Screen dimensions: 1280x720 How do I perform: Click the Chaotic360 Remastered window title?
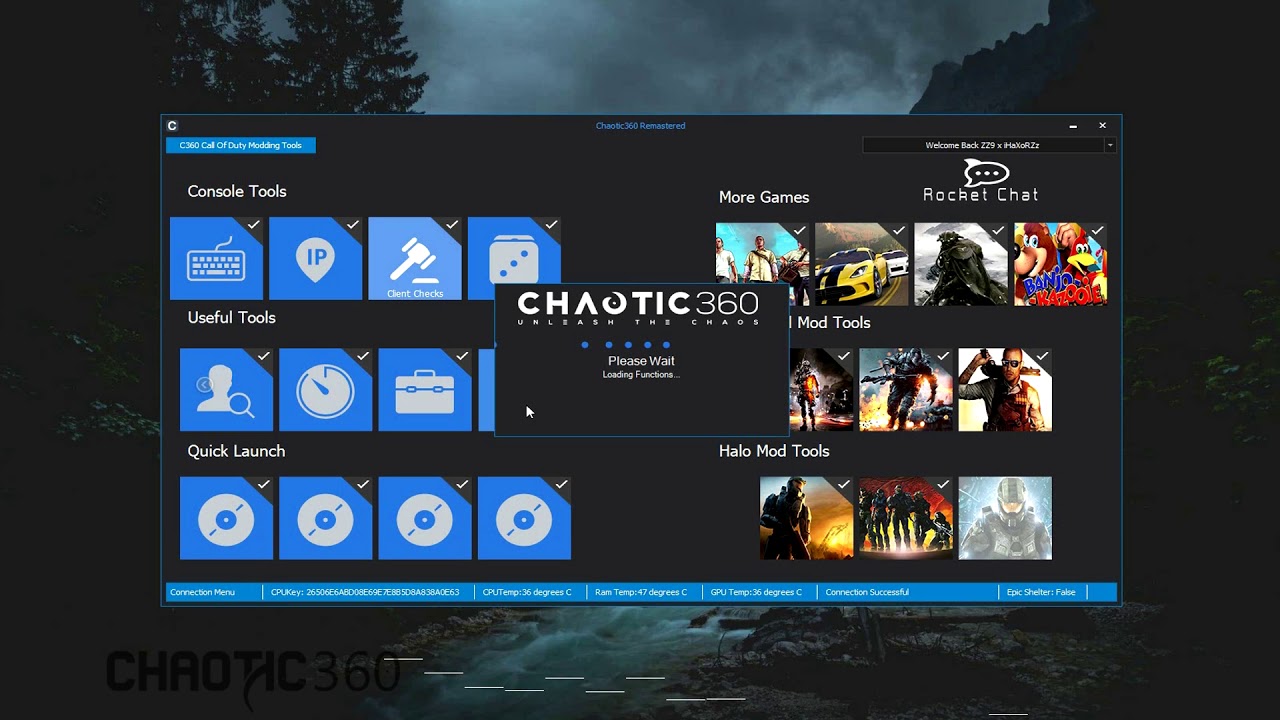pyautogui.click(x=641, y=126)
